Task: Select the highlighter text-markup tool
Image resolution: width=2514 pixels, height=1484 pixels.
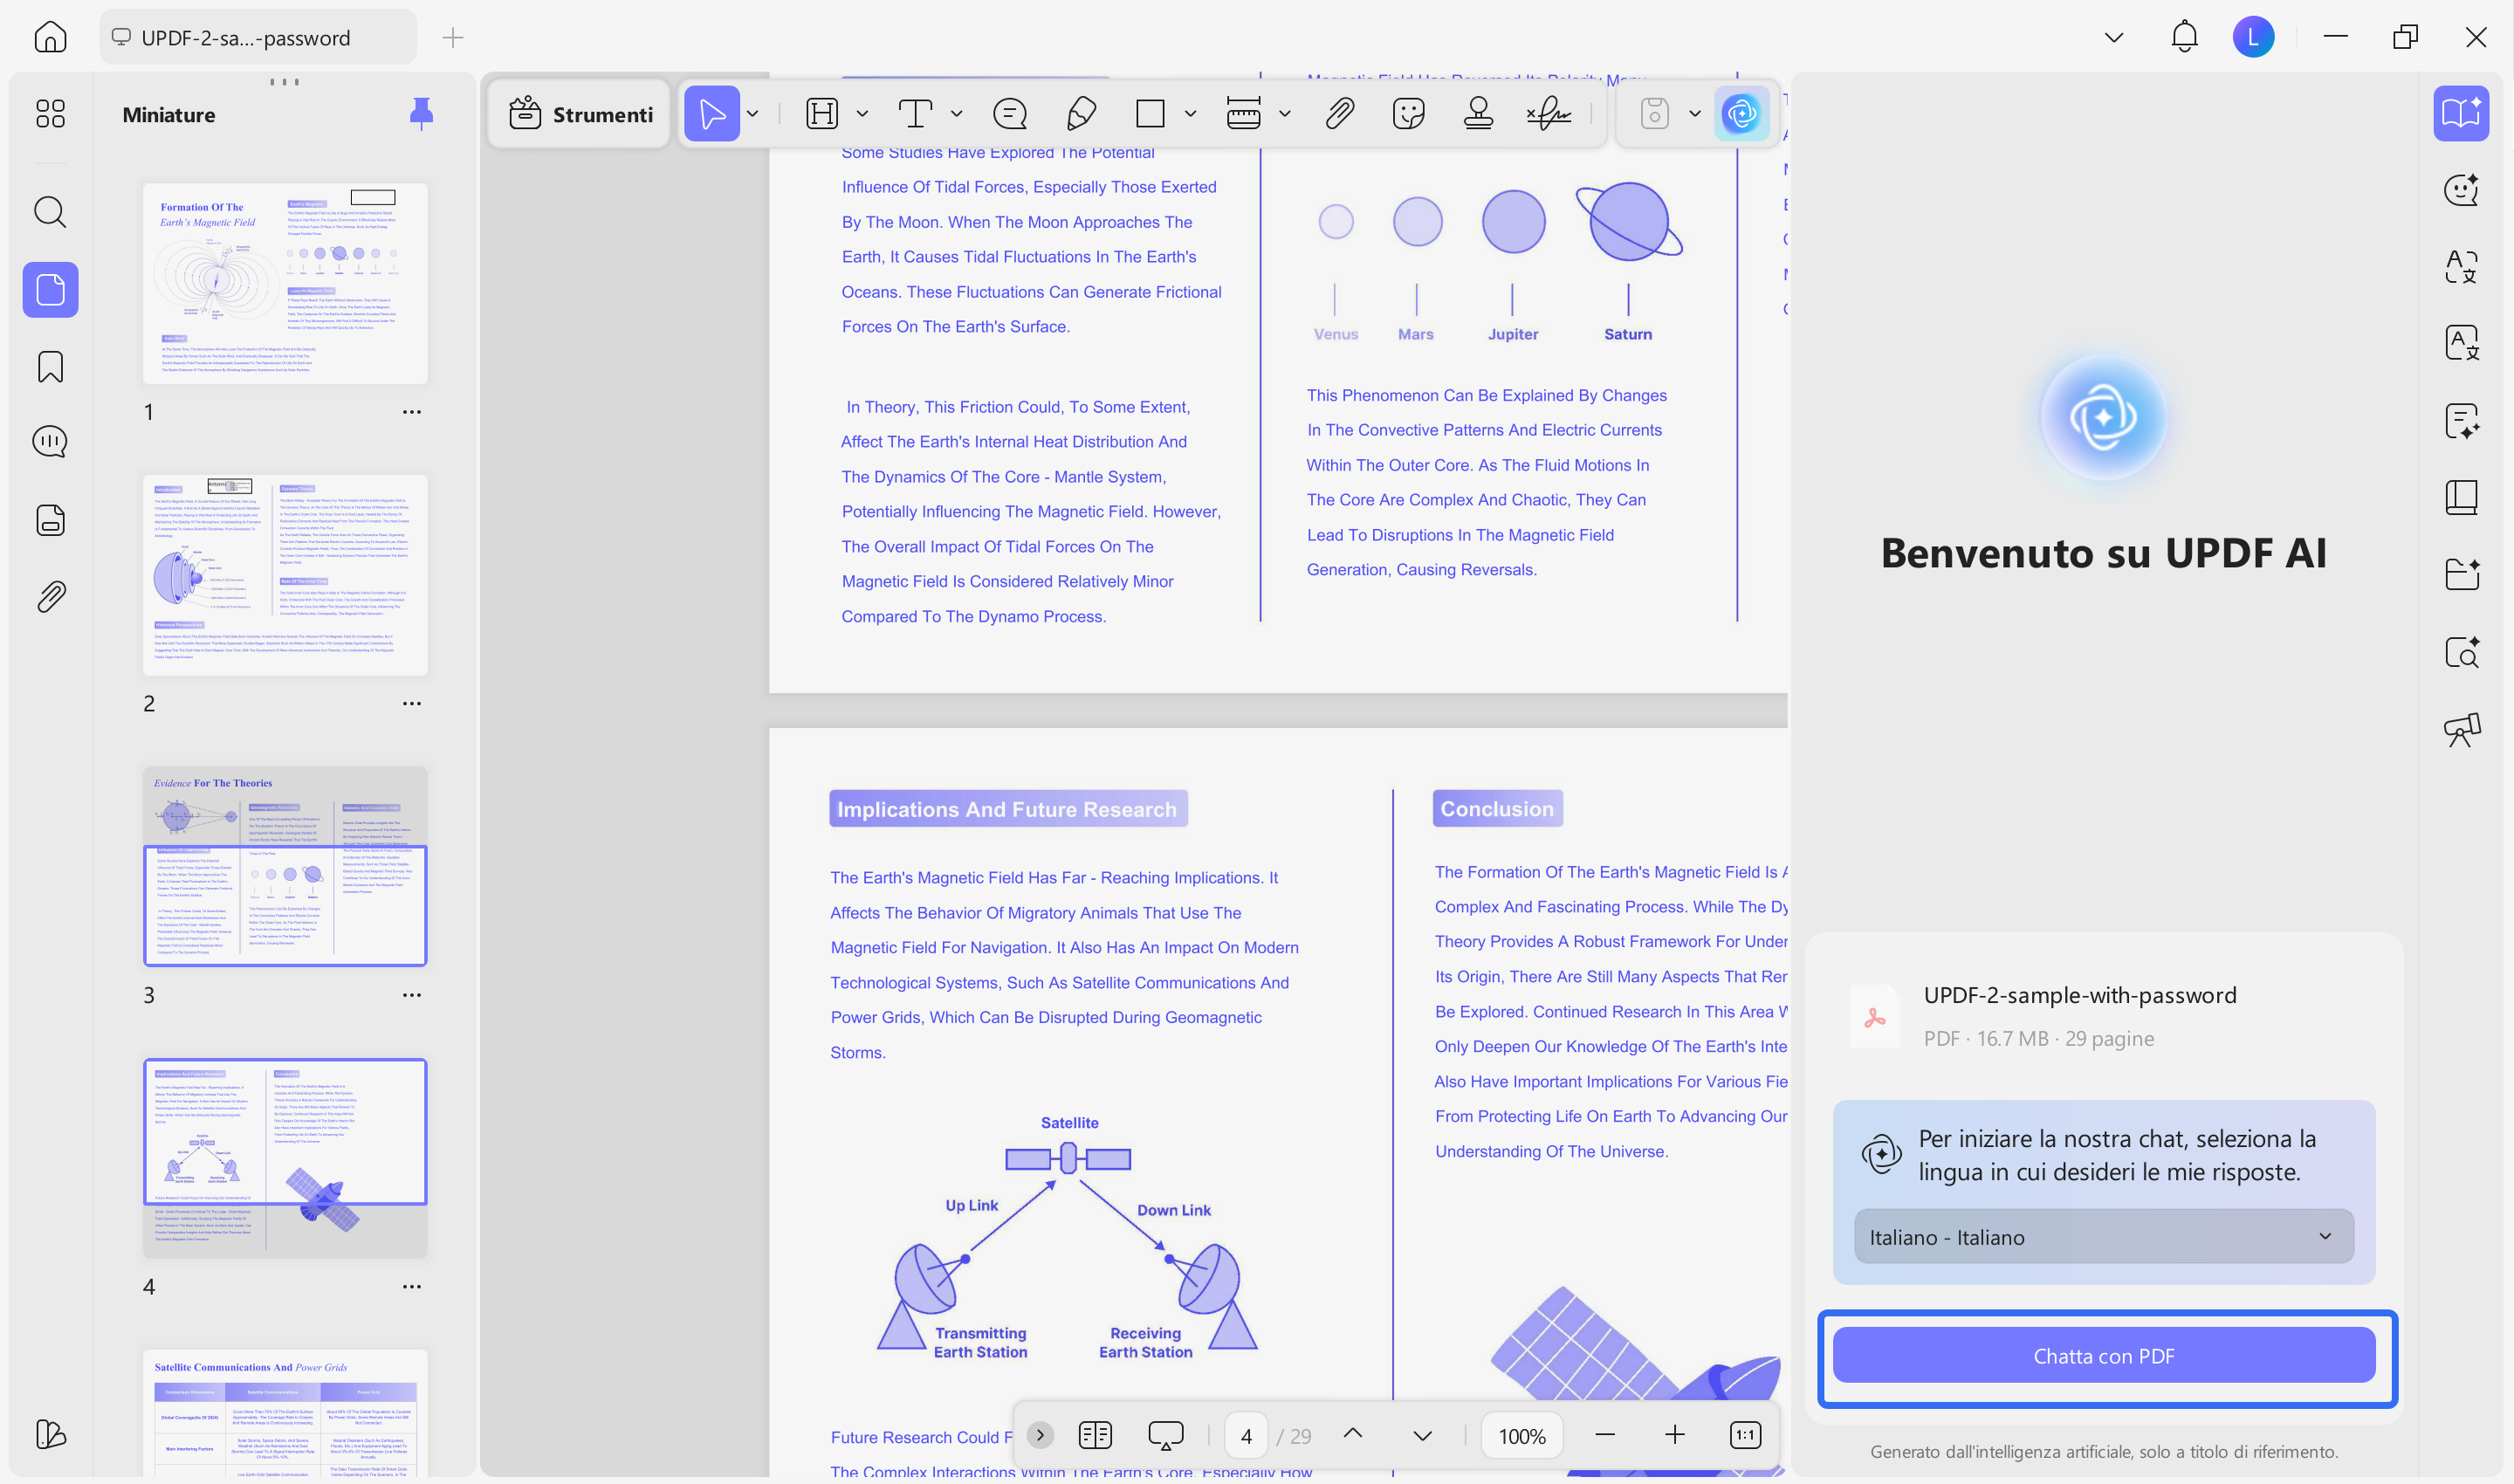Action: (x=822, y=114)
